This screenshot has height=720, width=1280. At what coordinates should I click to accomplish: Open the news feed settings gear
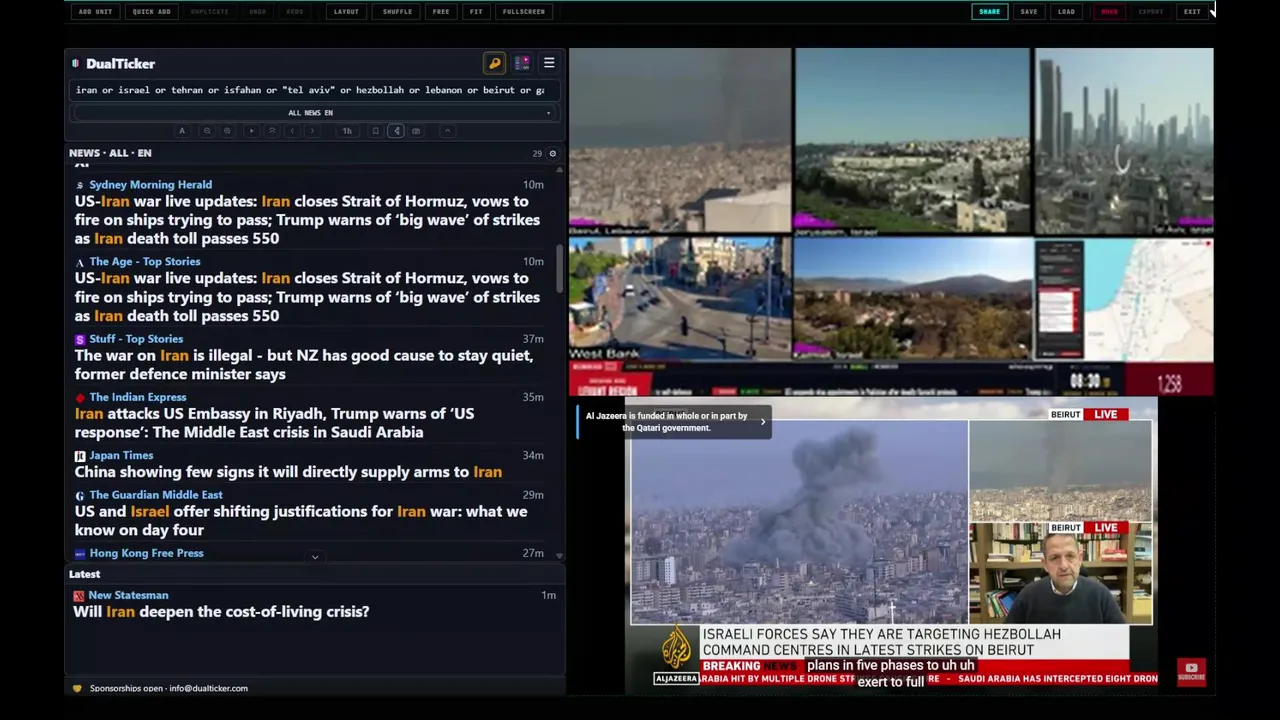click(552, 153)
